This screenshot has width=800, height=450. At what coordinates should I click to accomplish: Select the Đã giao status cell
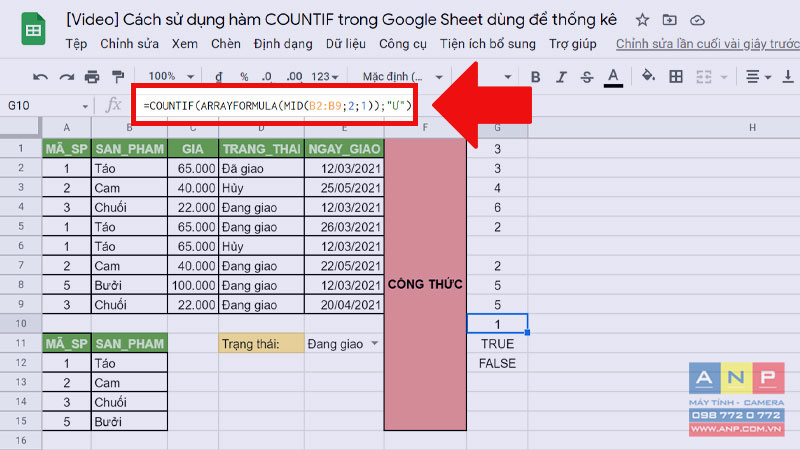pyautogui.click(x=261, y=168)
